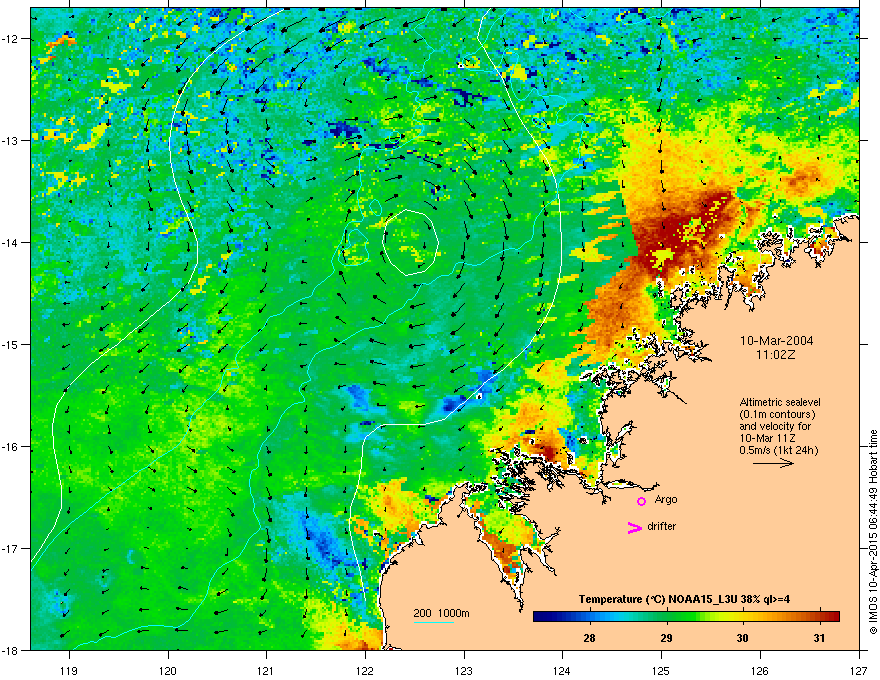The width and height of the screenshot is (880, 680).
Task: Click the longitude label 125
Action: (661, 670)
